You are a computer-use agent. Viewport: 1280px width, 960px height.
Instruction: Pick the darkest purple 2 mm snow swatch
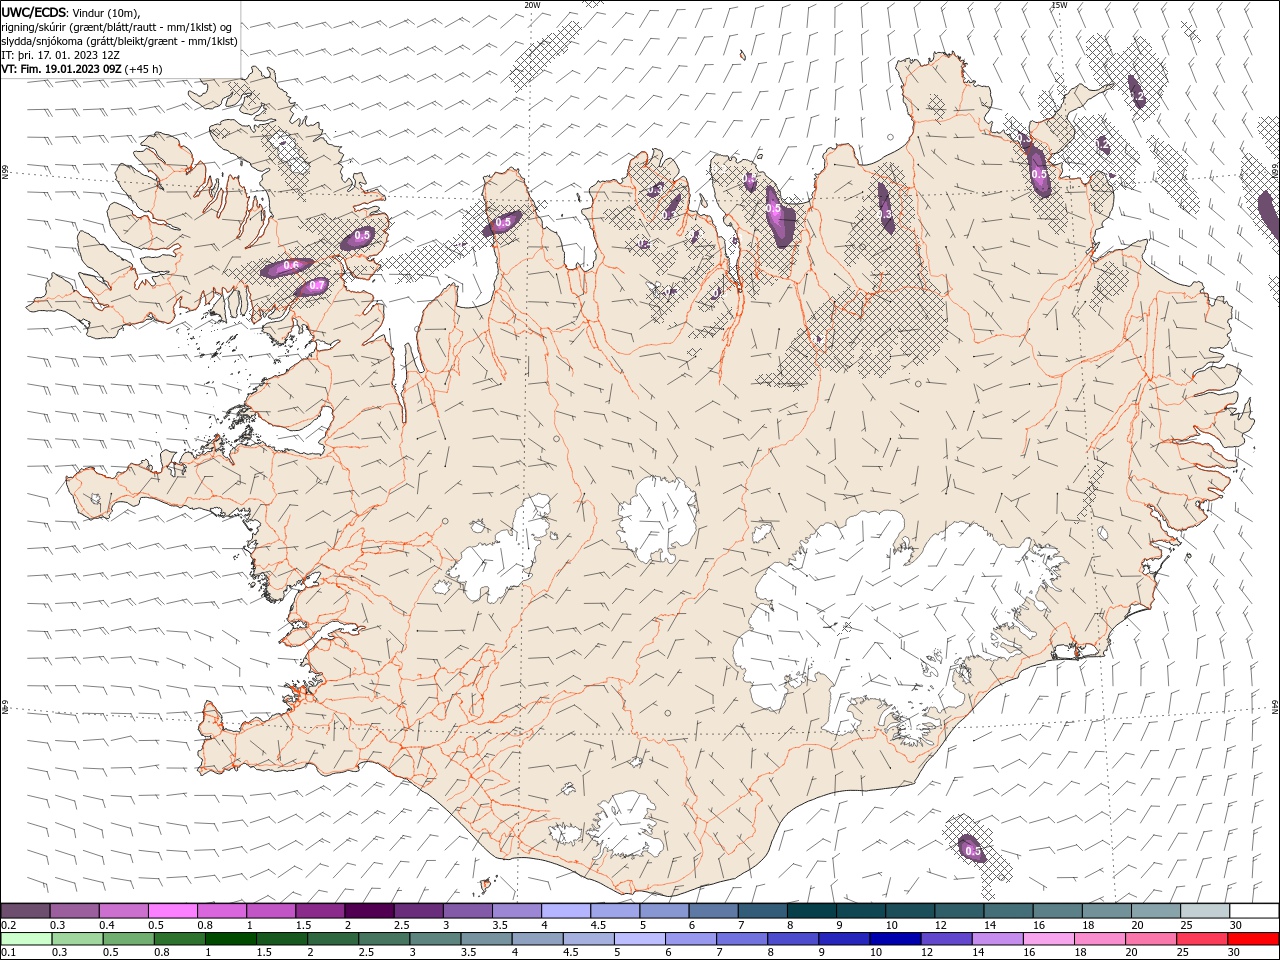click(x=368, y=911)
